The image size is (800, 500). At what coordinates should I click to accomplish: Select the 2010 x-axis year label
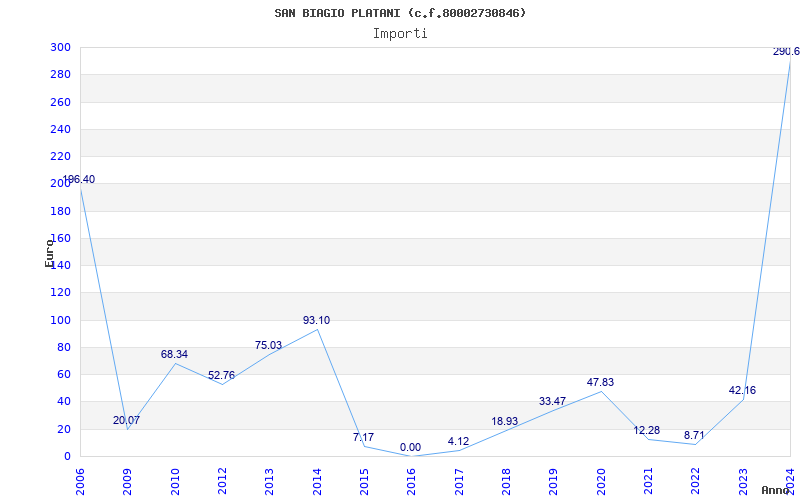coord(175,482)
